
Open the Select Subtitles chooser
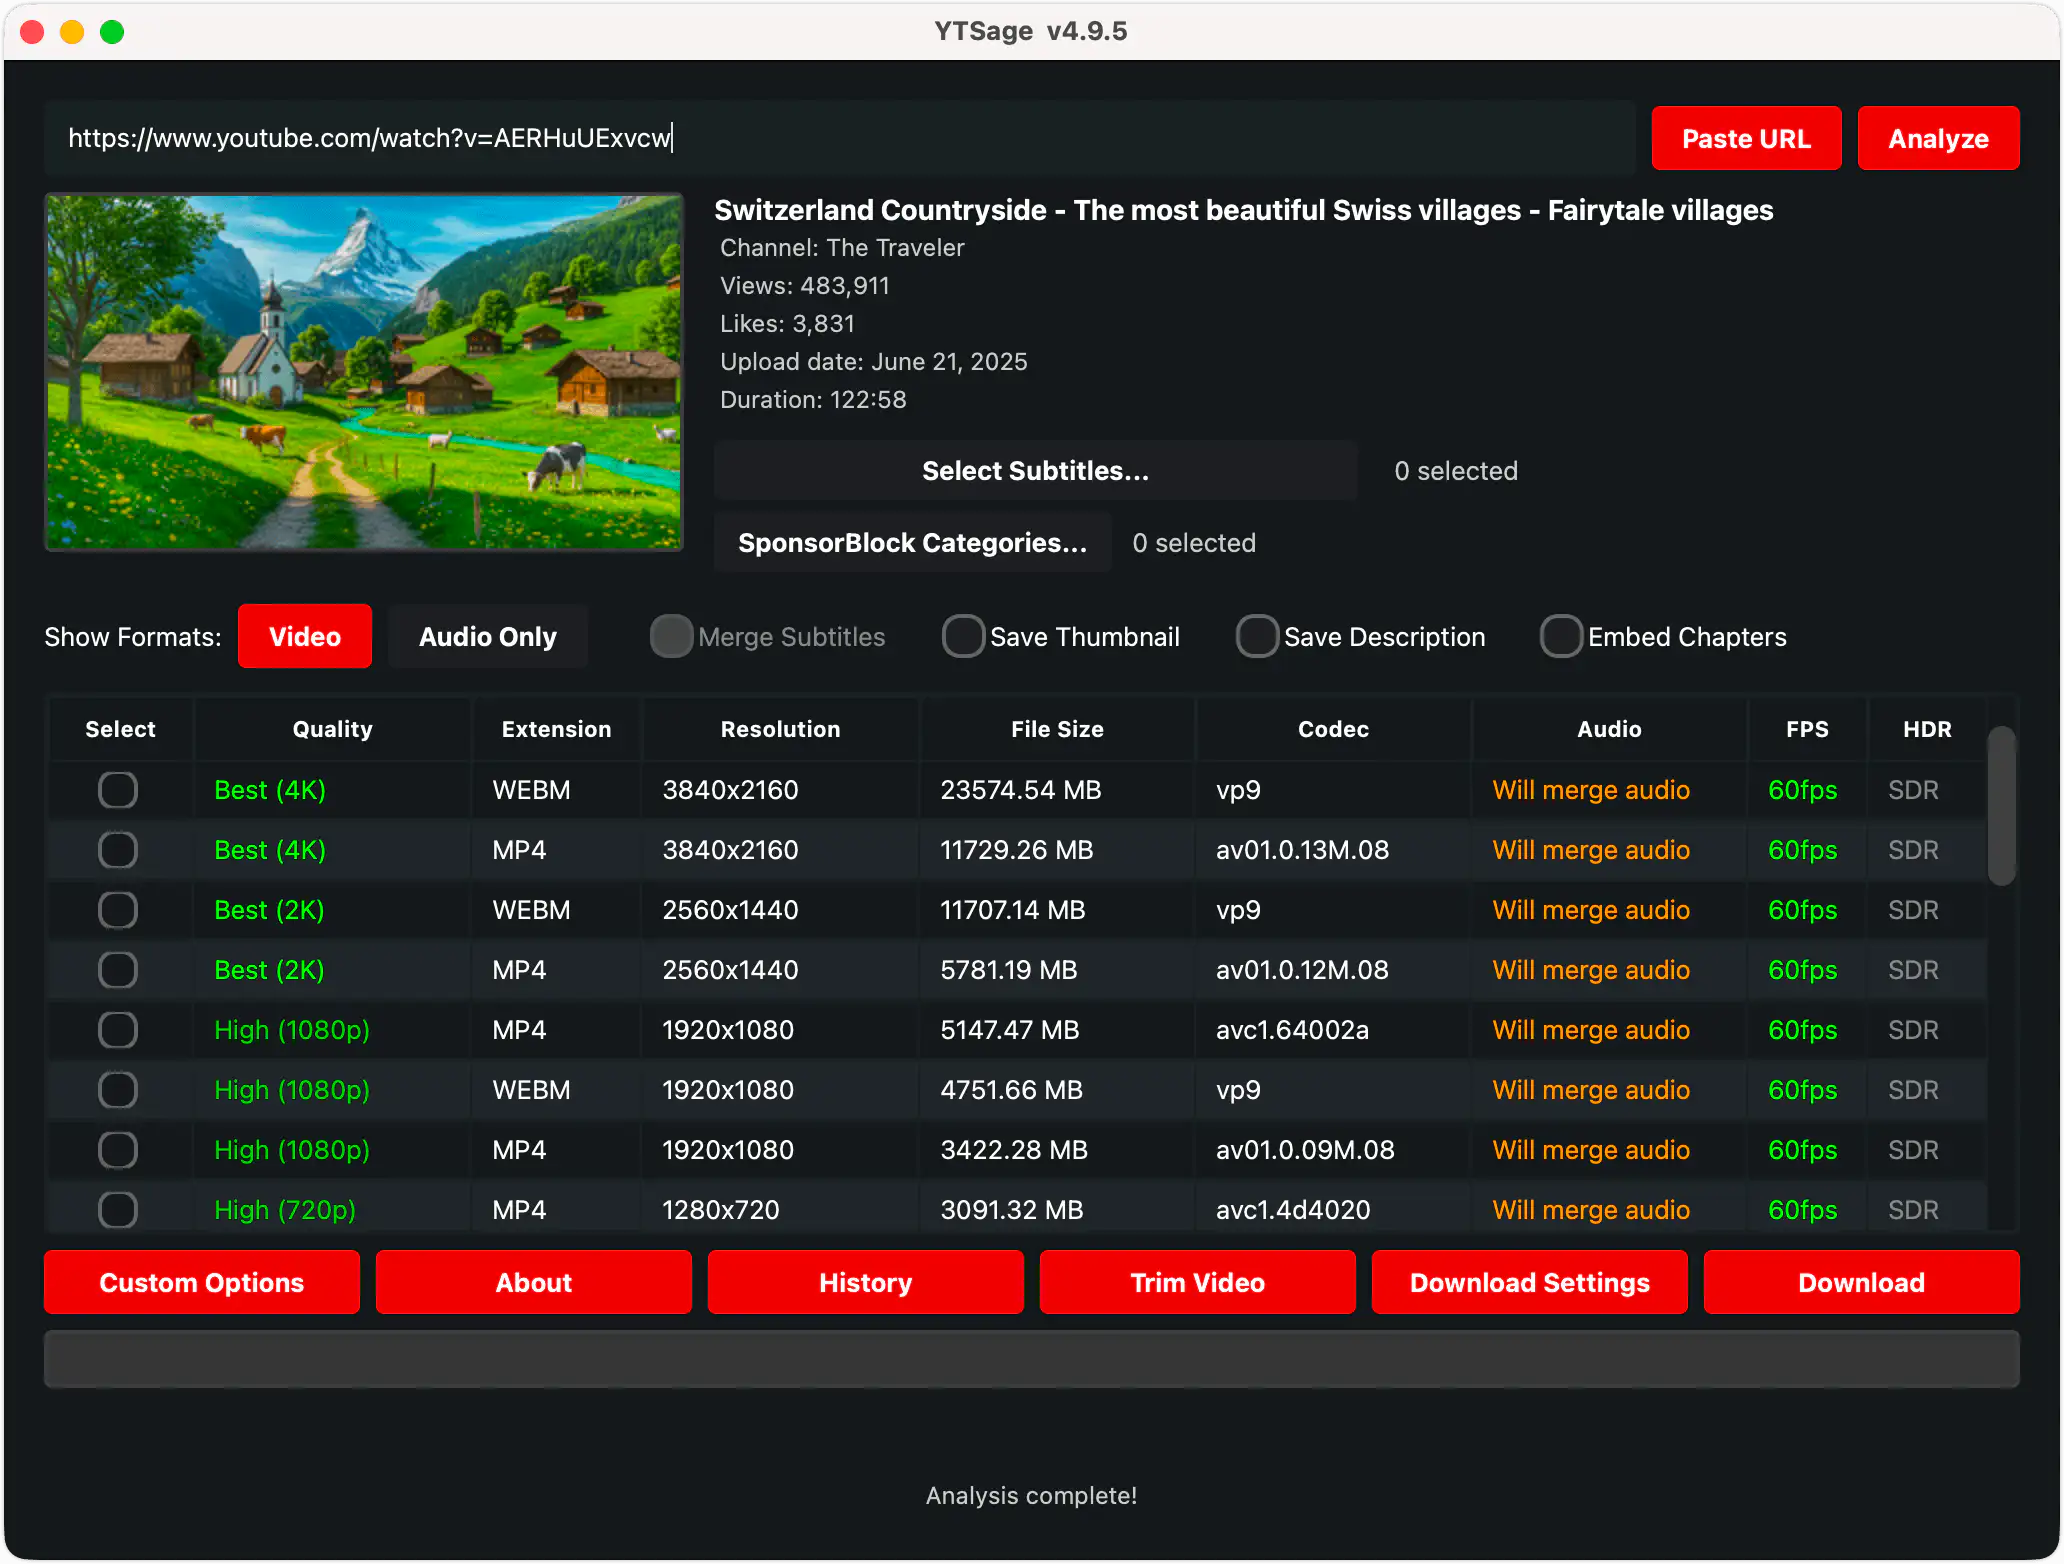(x=1035, y=471)
